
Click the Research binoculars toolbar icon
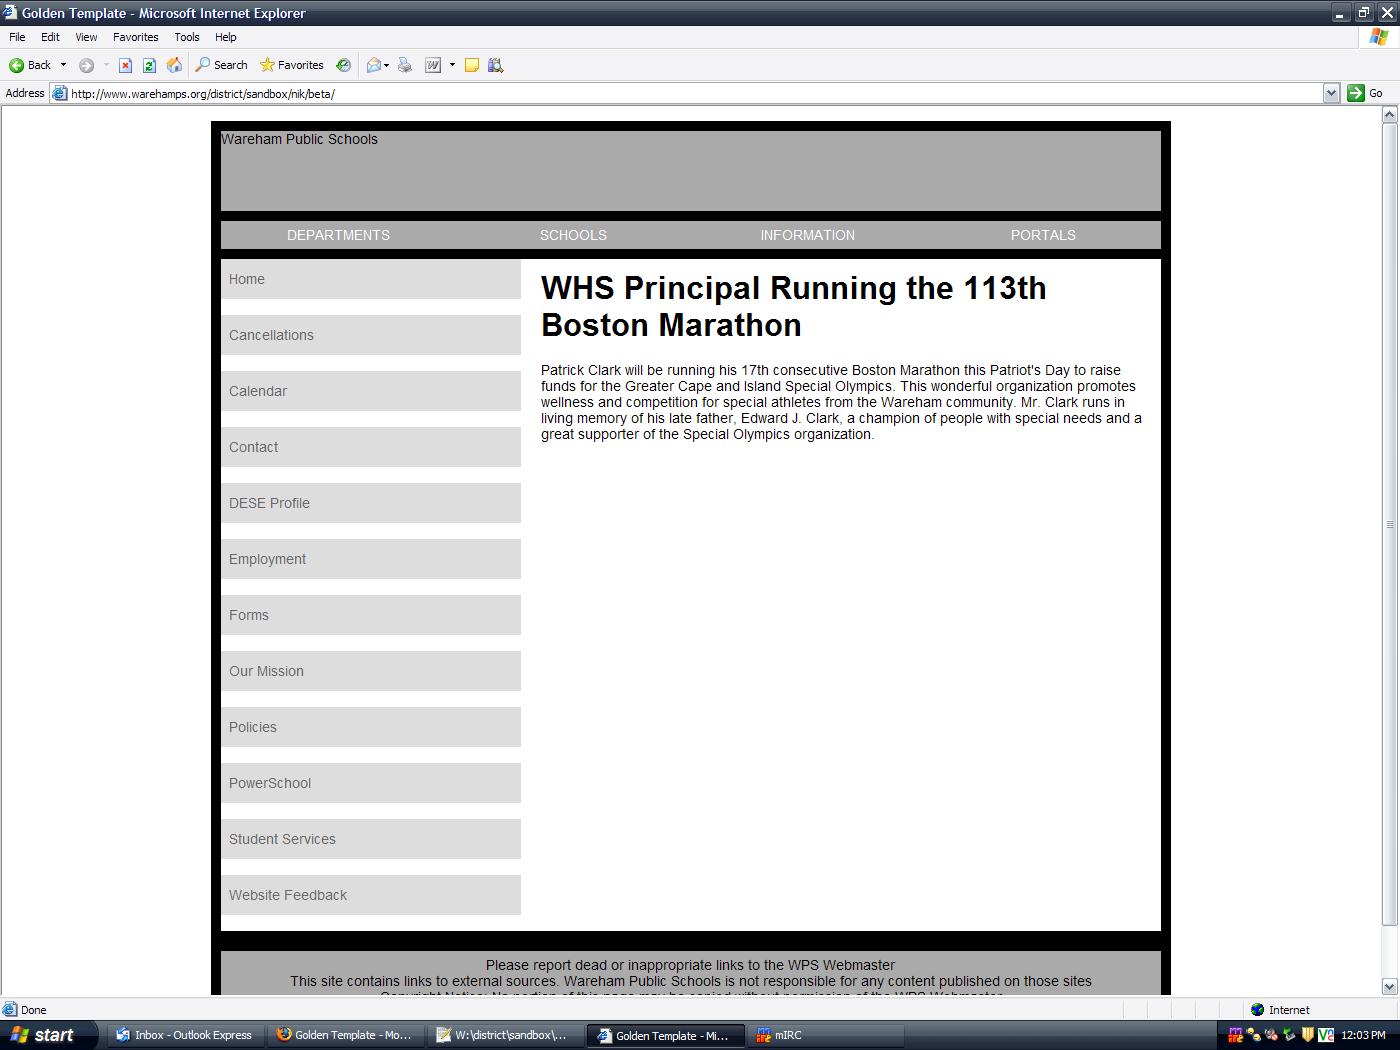[496, 65]
